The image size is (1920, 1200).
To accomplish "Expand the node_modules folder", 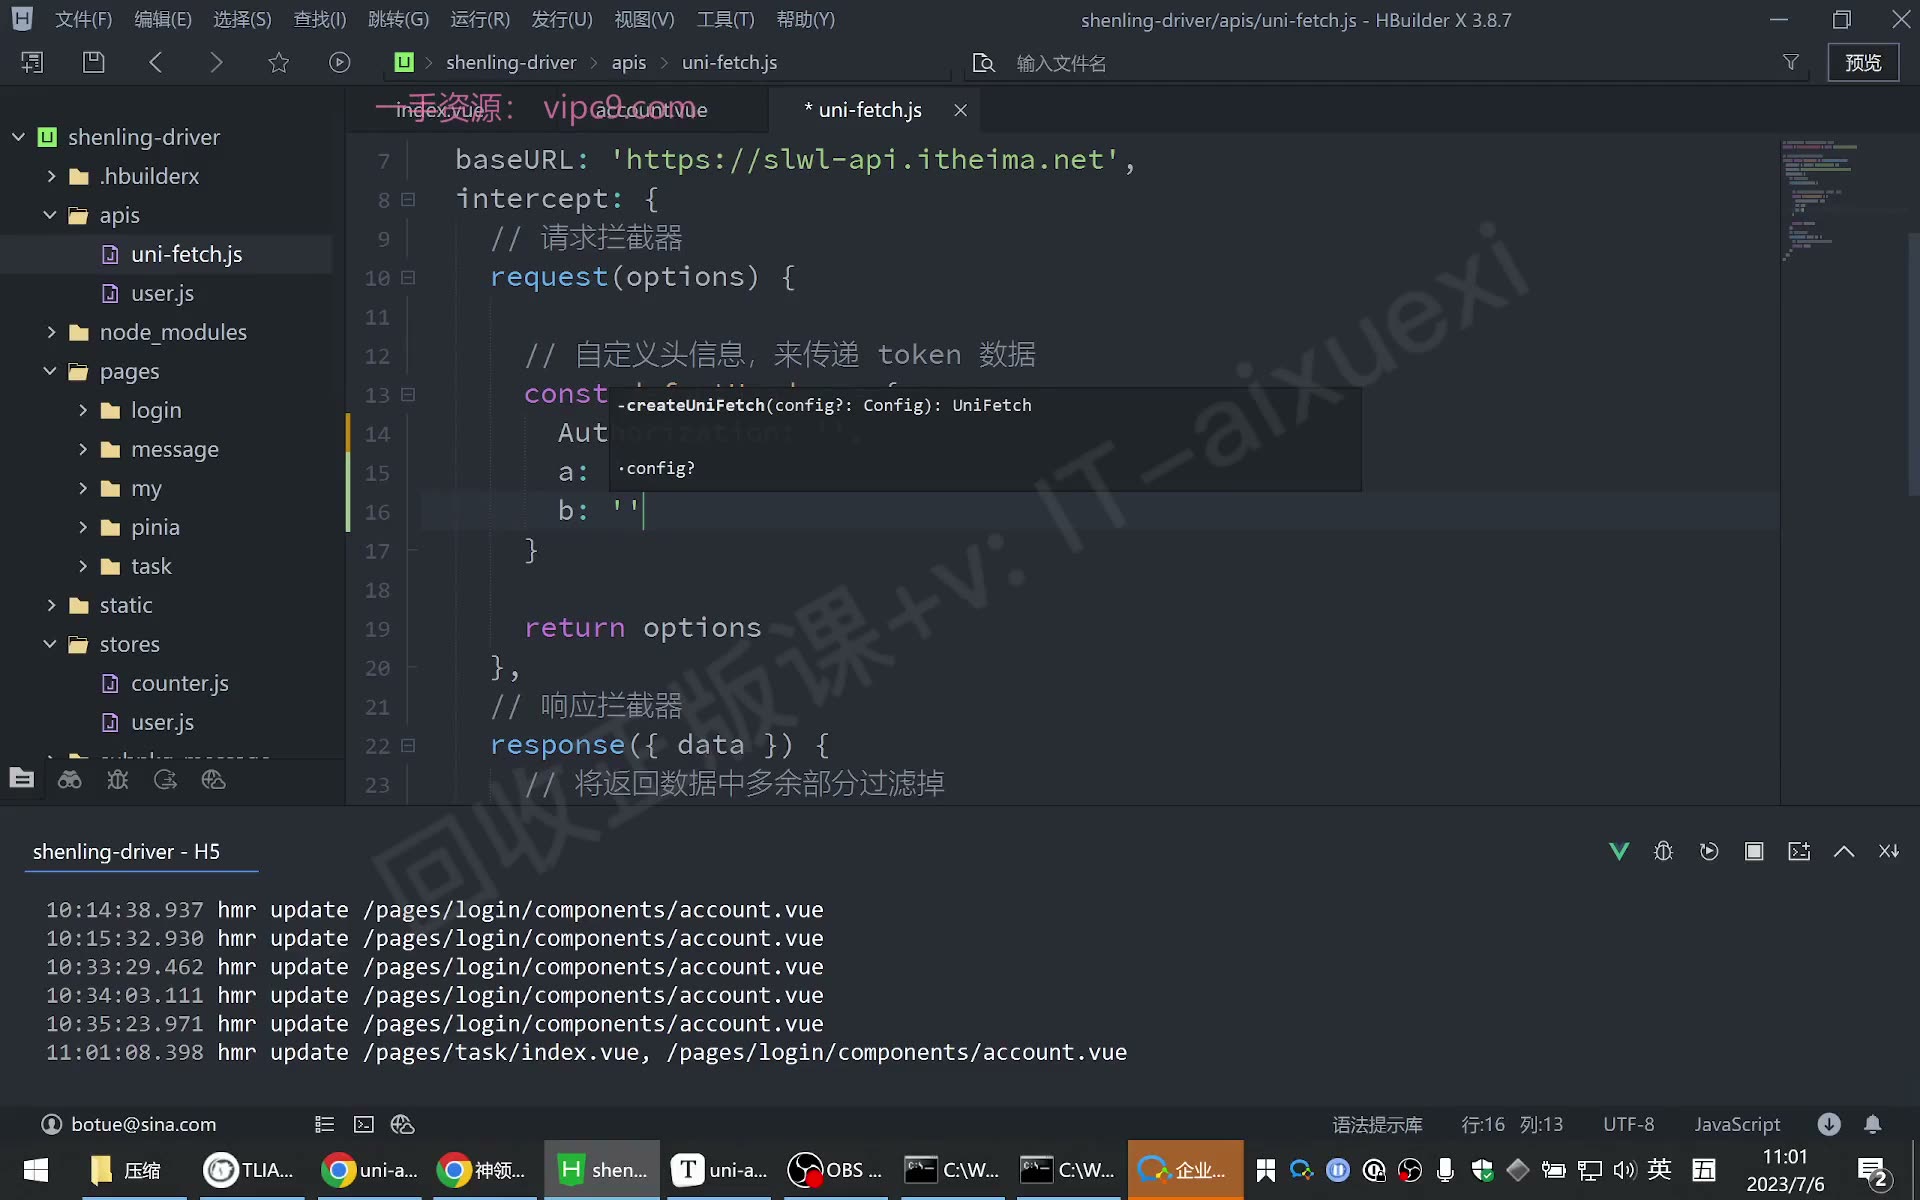I will tap(51, 332).
